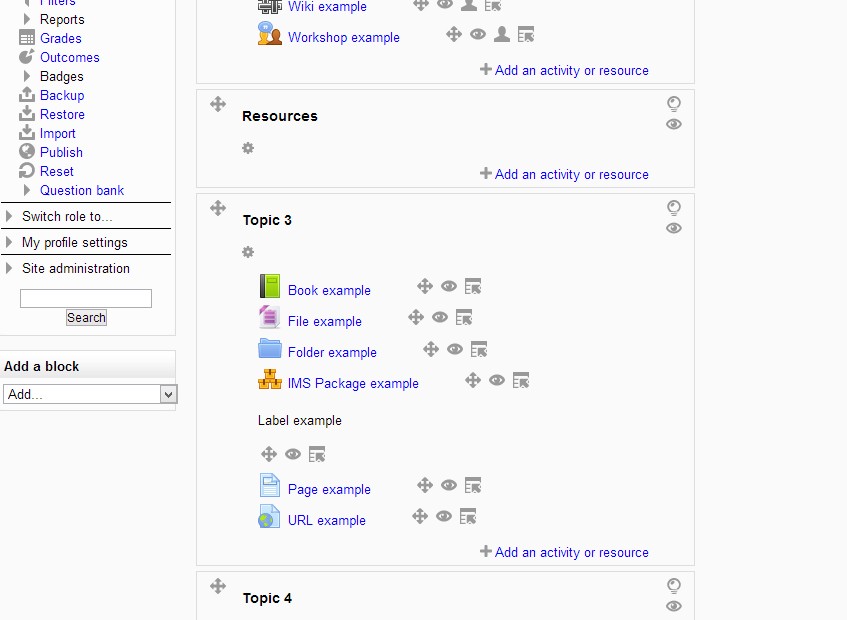Click the move icon for Book example

(425, 286)
